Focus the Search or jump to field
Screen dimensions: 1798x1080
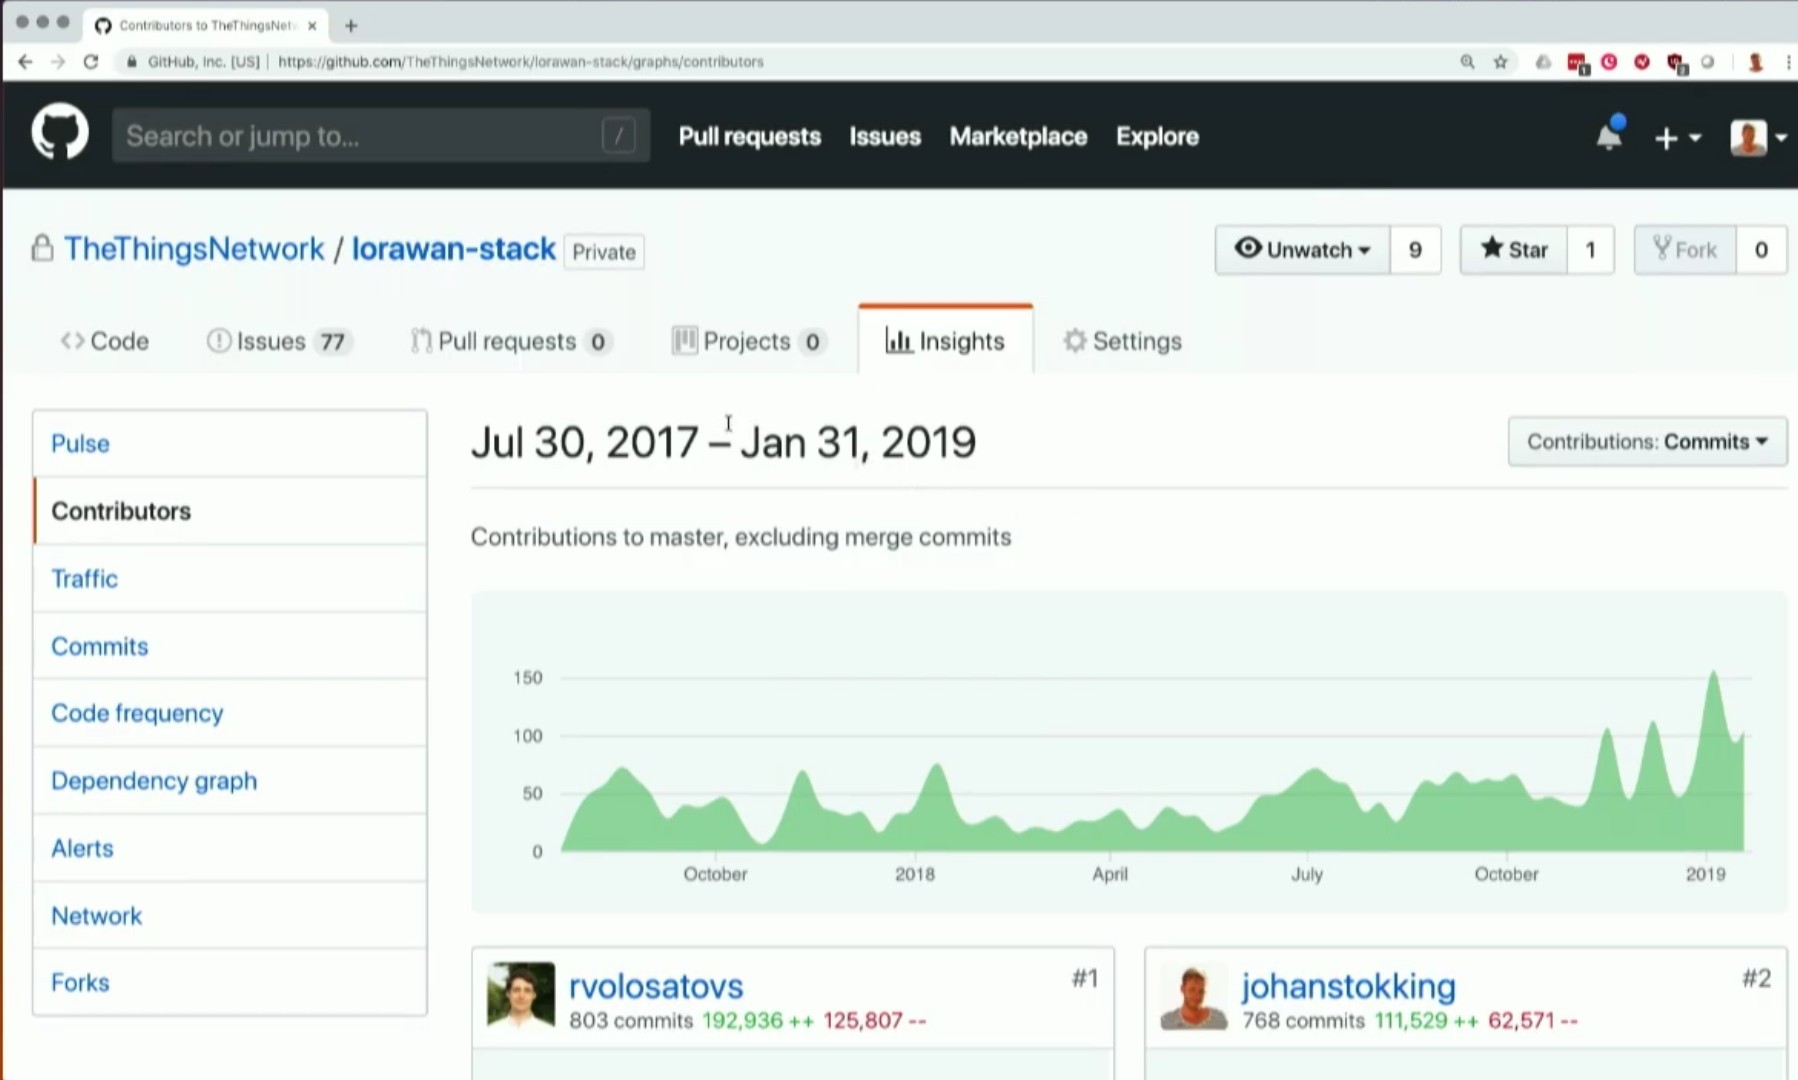(380, 135)
